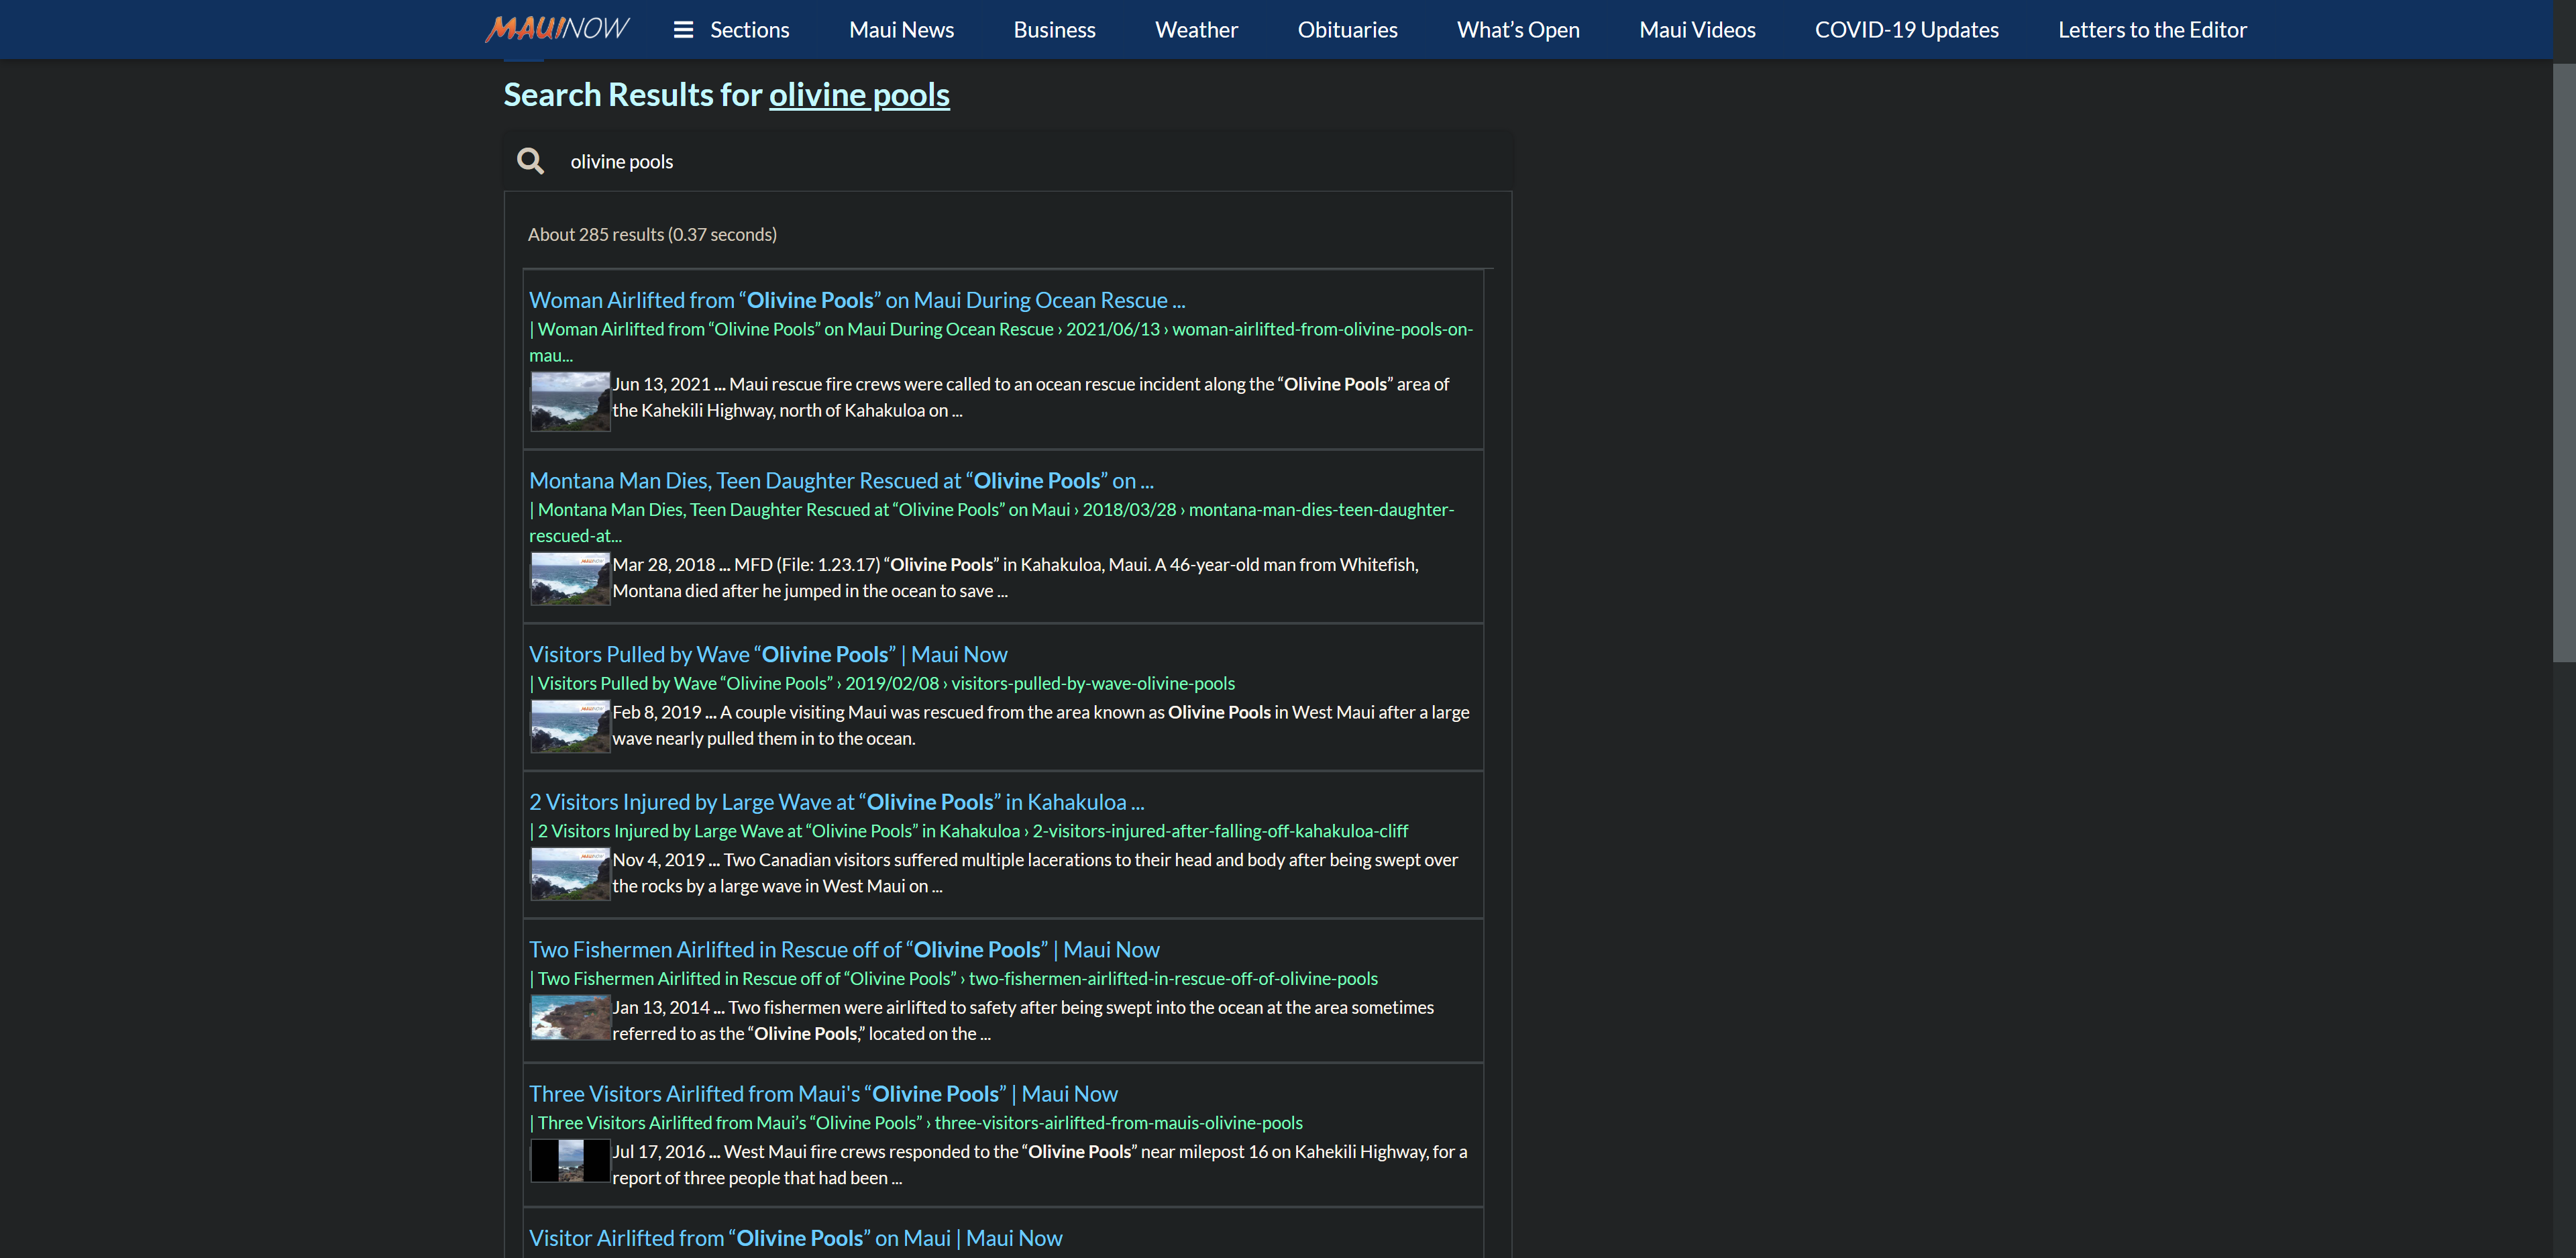
Task: Open the Sections hamburger menu
Action: tap(731, 30)
